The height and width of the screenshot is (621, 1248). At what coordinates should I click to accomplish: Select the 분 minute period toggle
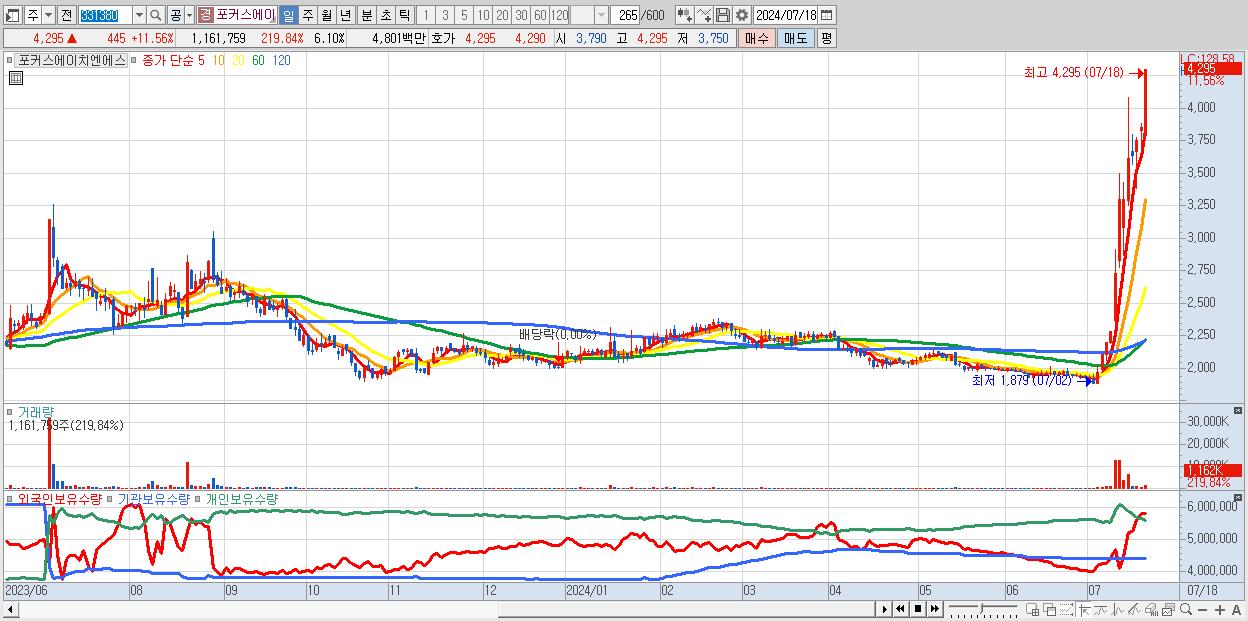[x=366, y=15]
